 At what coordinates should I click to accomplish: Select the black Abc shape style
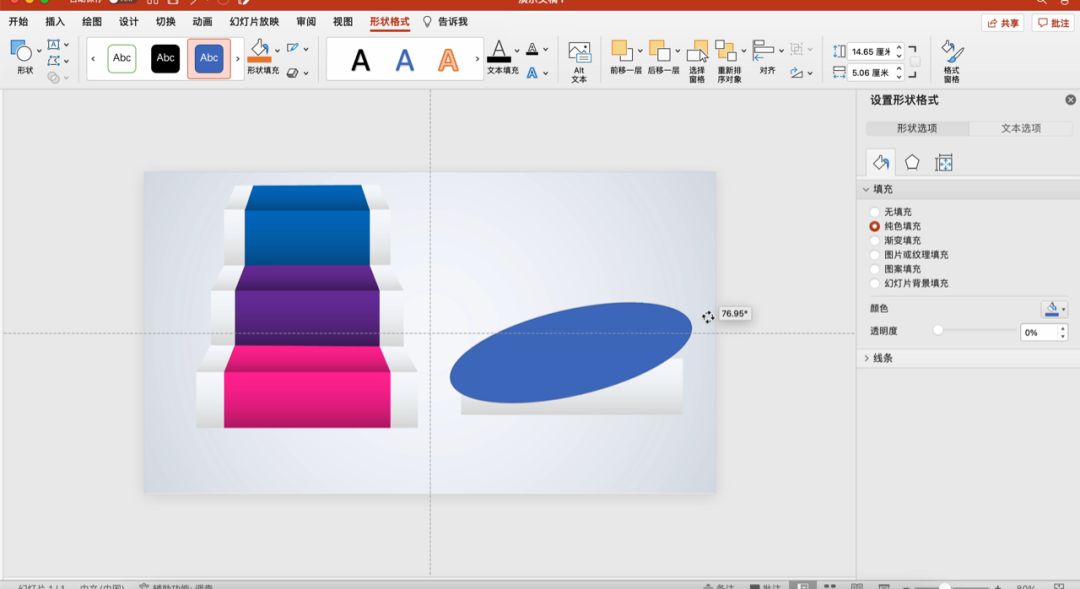pyautogui.click(x=165, y=59)
